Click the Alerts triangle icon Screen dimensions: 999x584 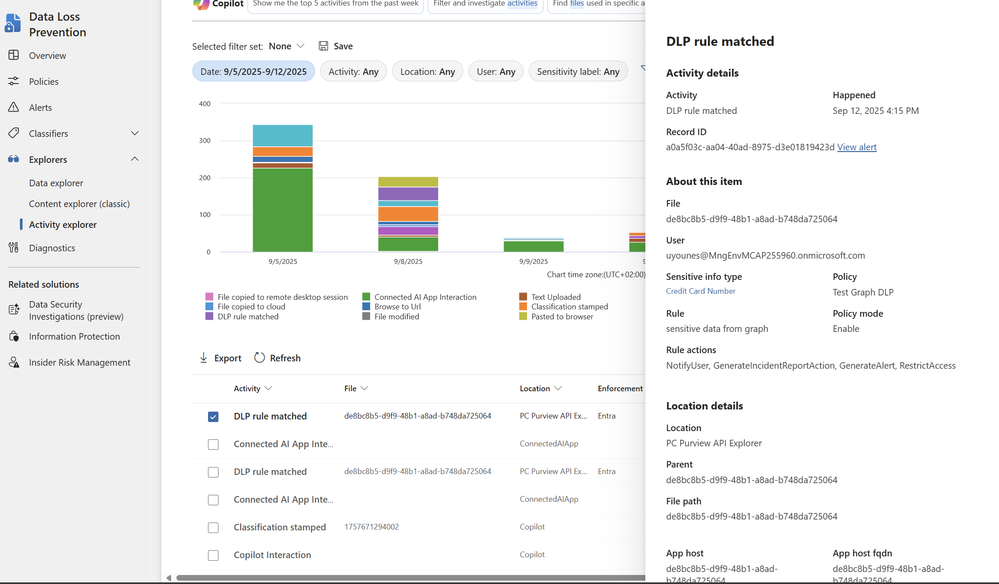pyautogui.click(x=13, y=107)
